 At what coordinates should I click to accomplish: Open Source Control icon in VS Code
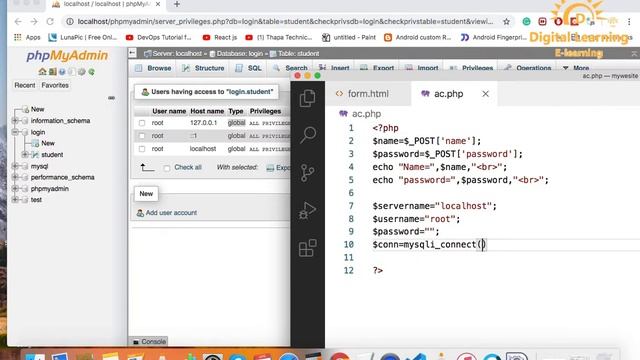click(x=307, y=173)
